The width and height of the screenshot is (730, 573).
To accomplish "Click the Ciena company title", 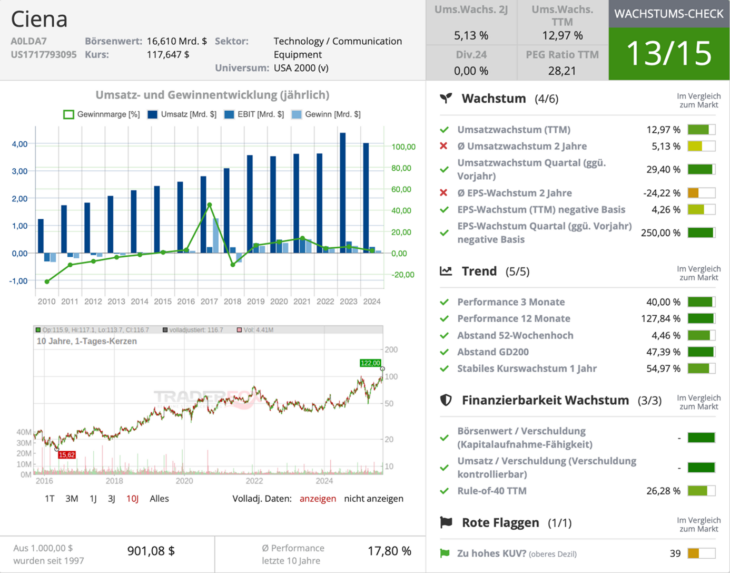I will click(x=39, y=19).
